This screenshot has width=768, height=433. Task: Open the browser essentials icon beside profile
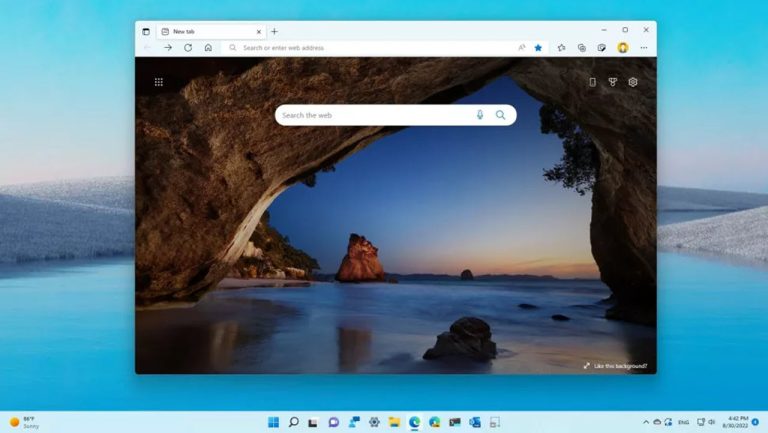tap(601, 48)
